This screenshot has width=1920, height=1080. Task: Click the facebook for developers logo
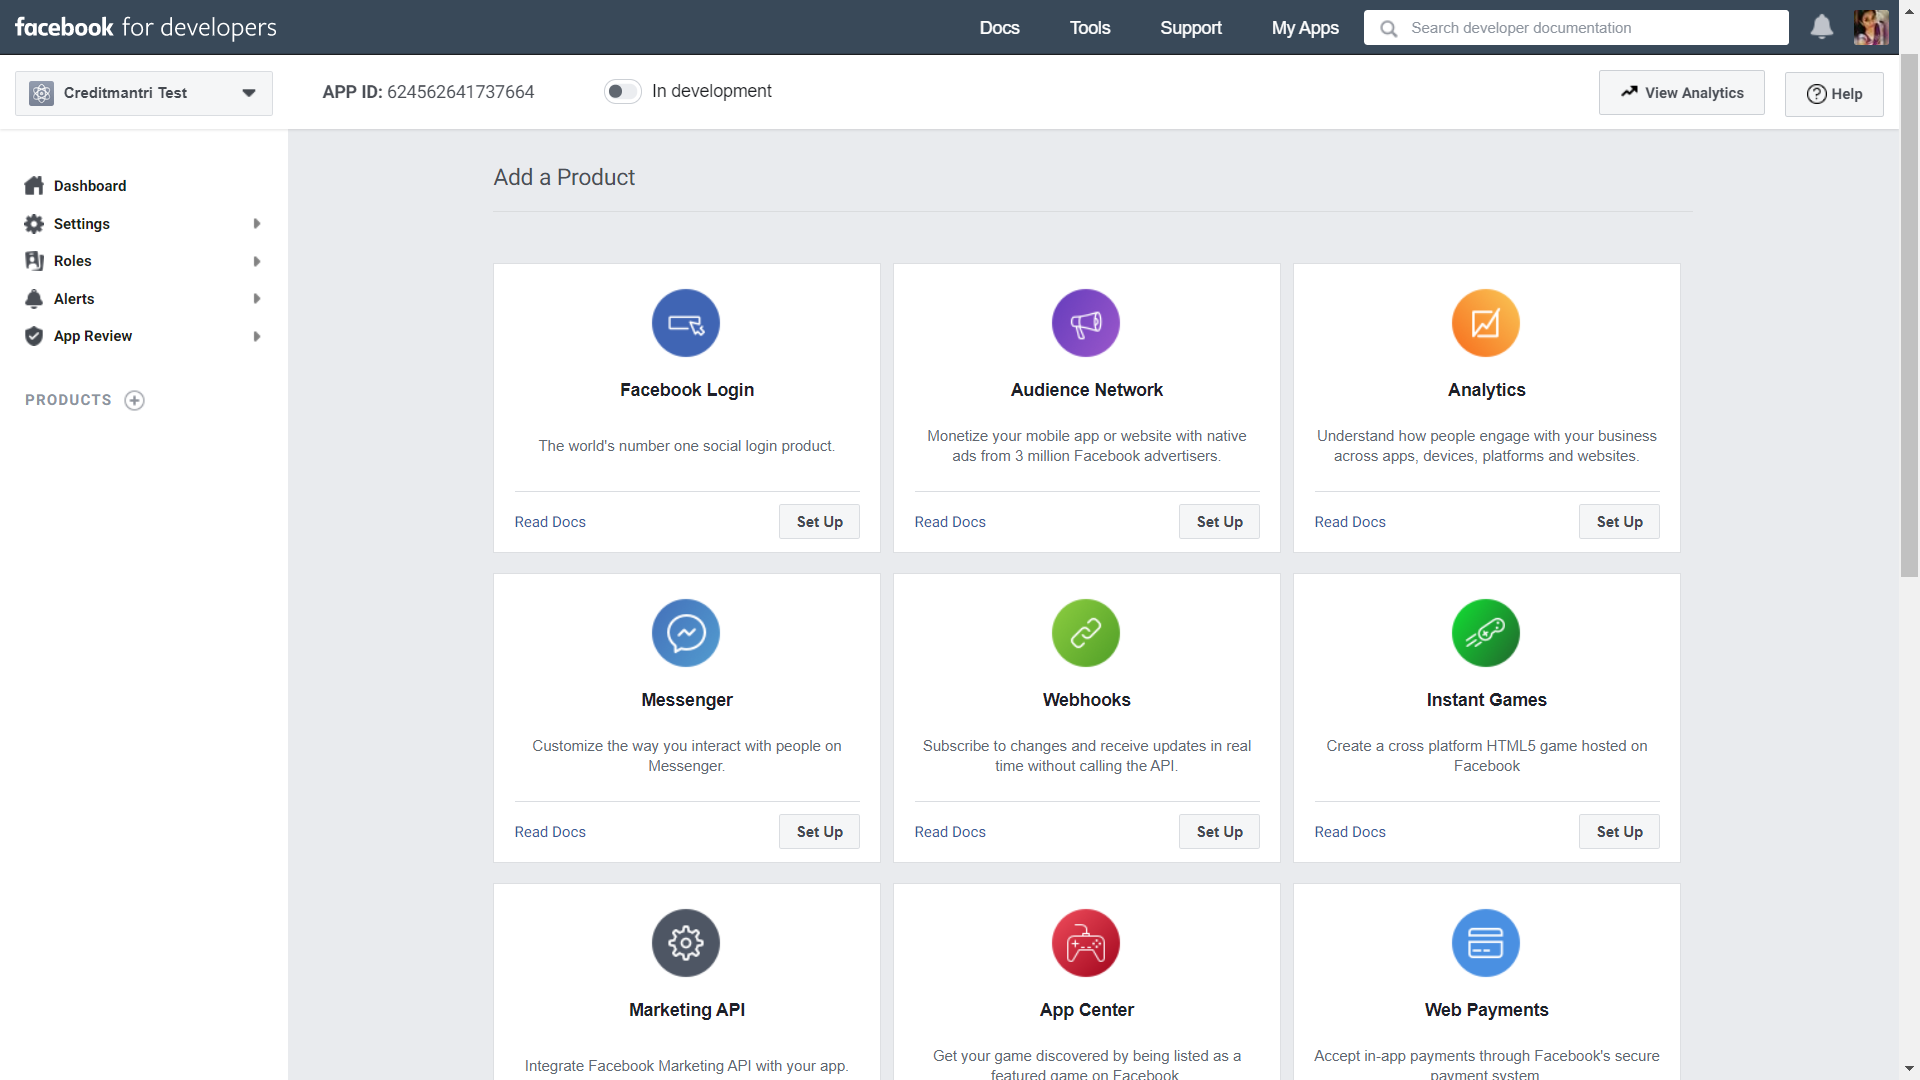pyautogui.click(x=146, y=27)
